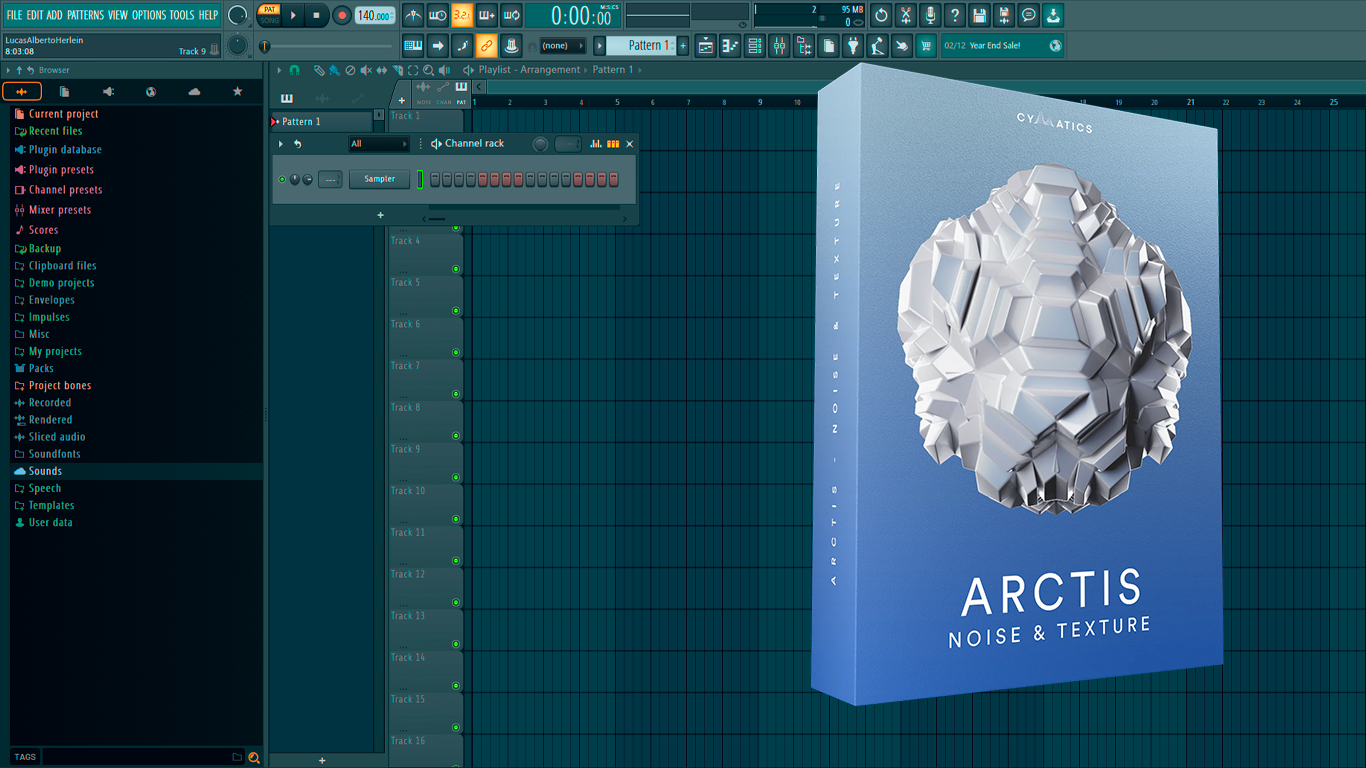
Task: Adjust the main volume knob
Action: [237, 16]
